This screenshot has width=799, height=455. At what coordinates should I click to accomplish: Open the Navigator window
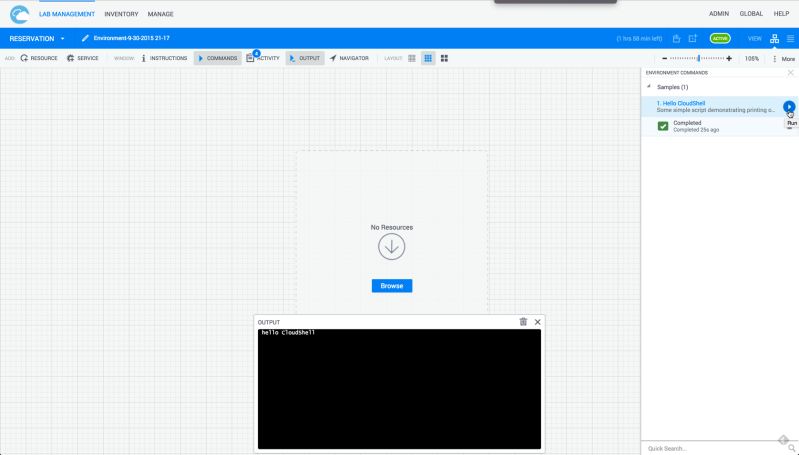349,58
